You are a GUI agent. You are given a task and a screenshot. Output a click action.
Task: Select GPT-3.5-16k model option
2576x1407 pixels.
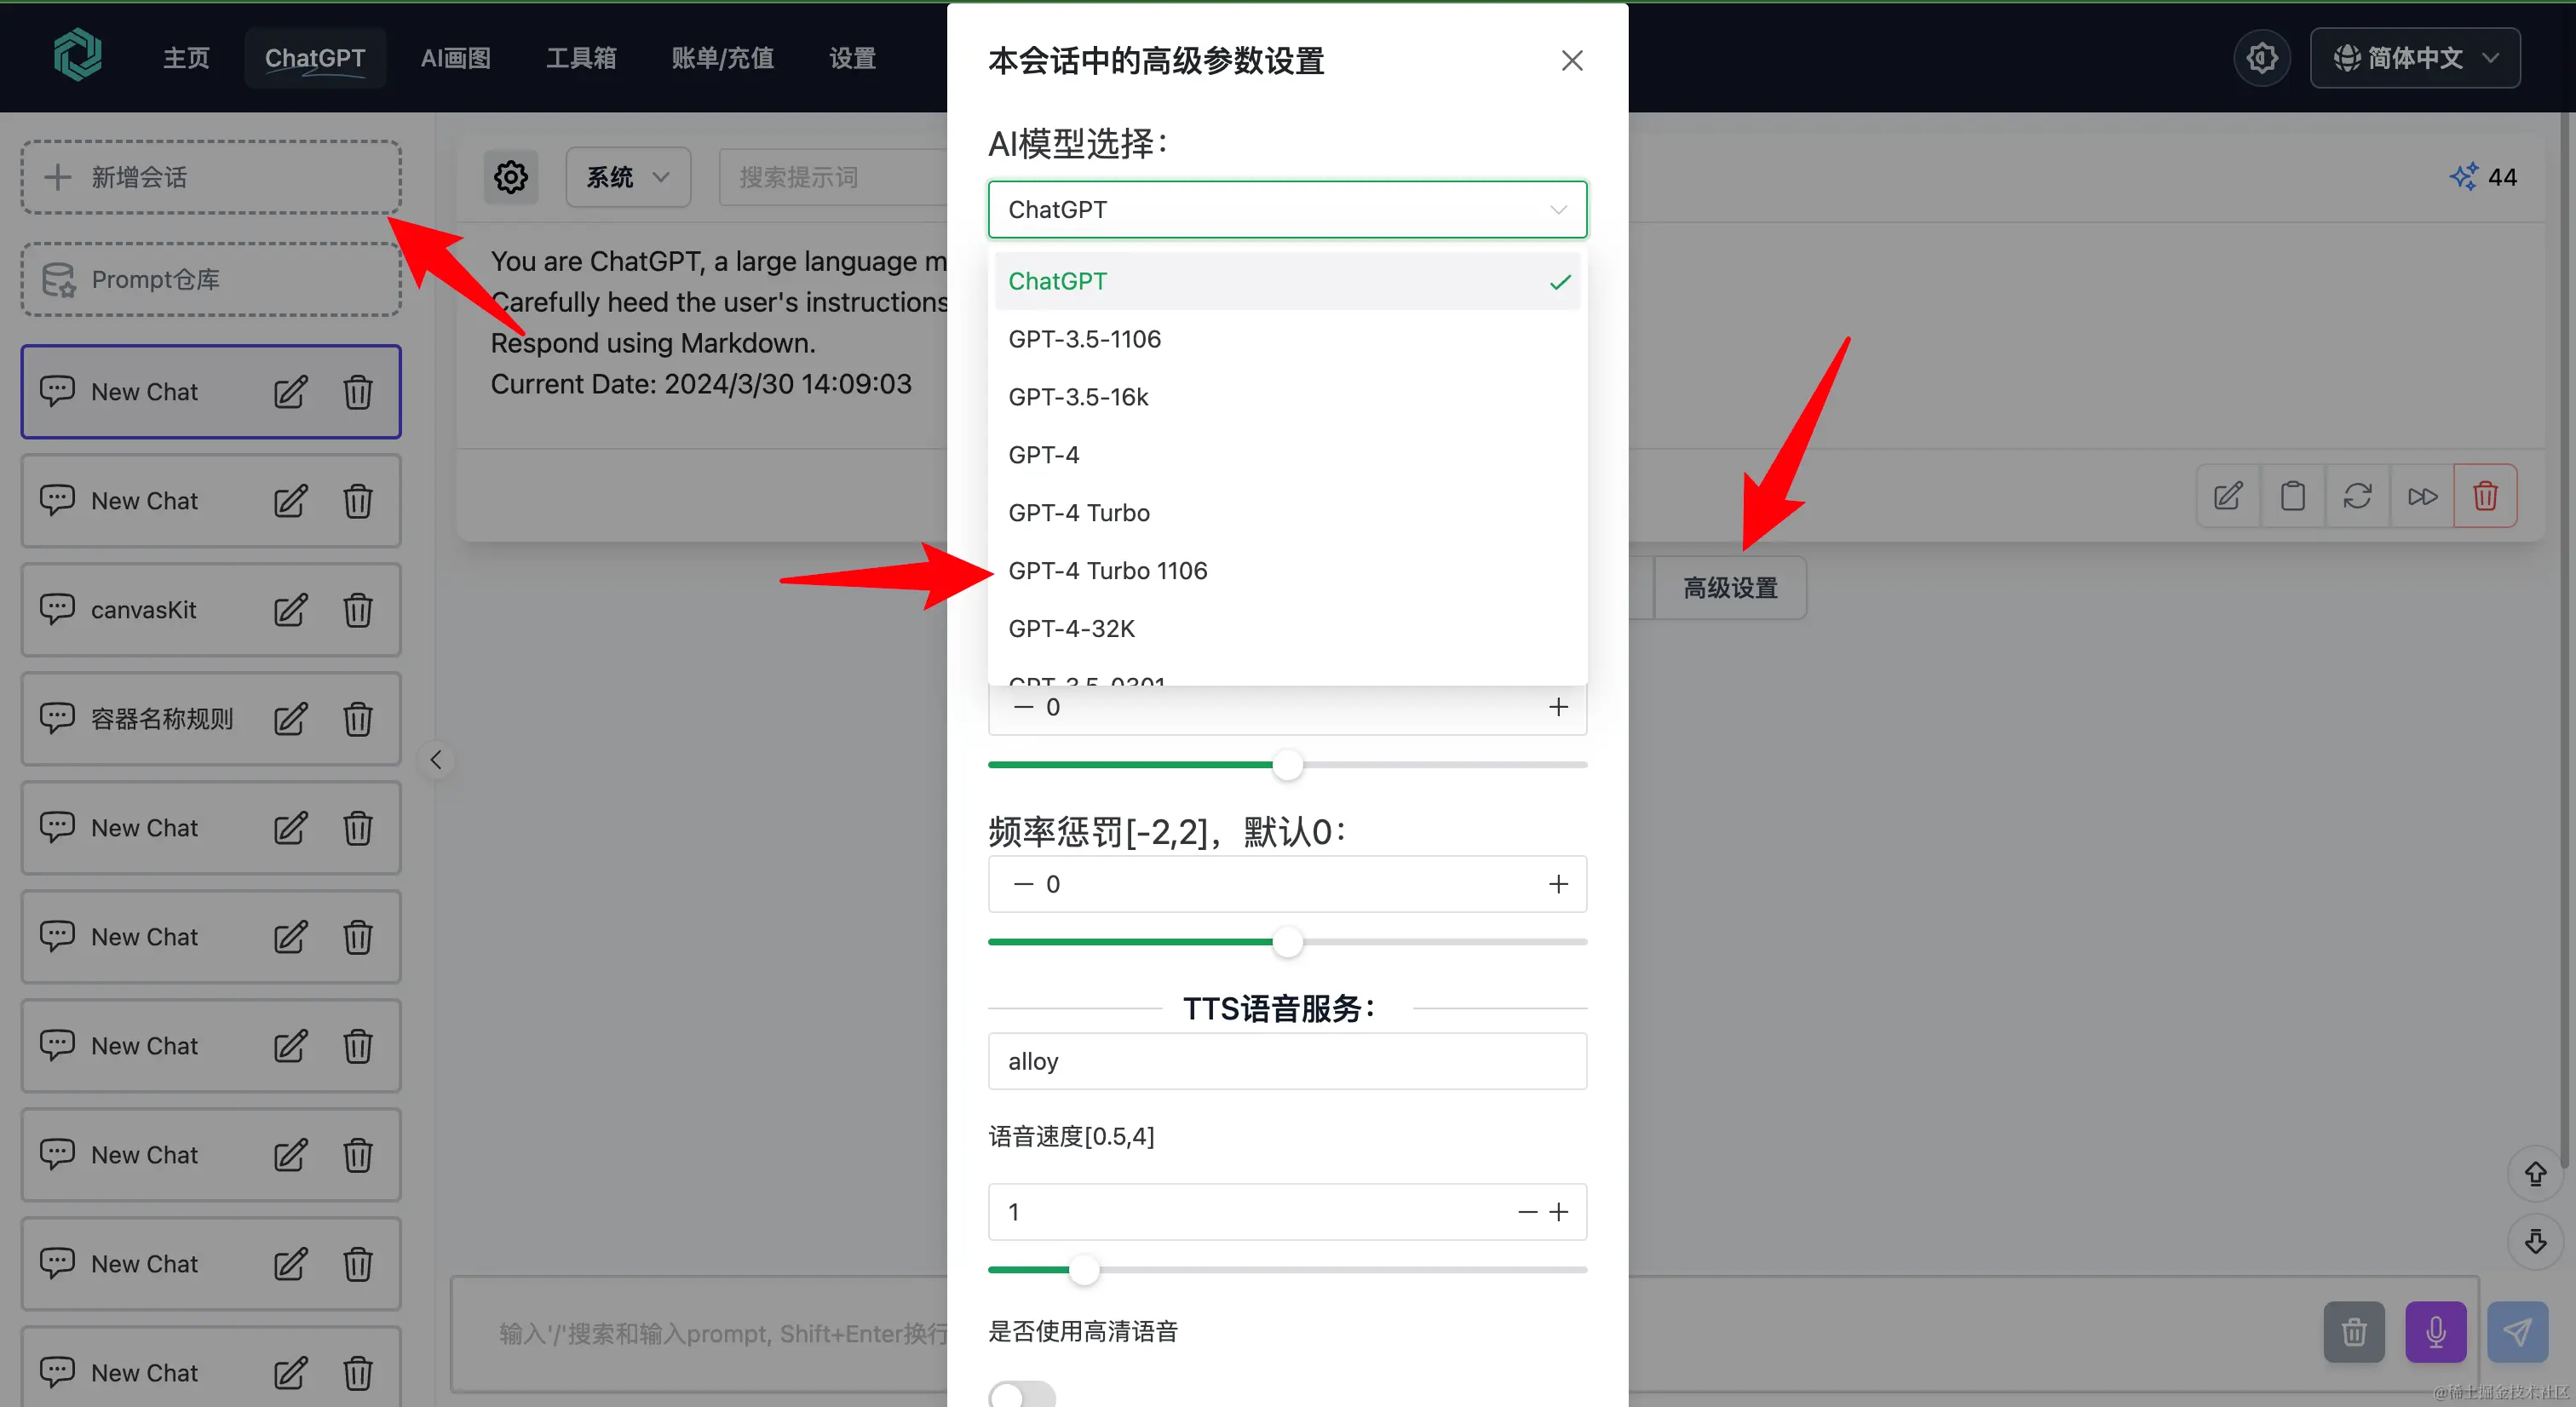pyautogui.click(x=1287, y=397)
